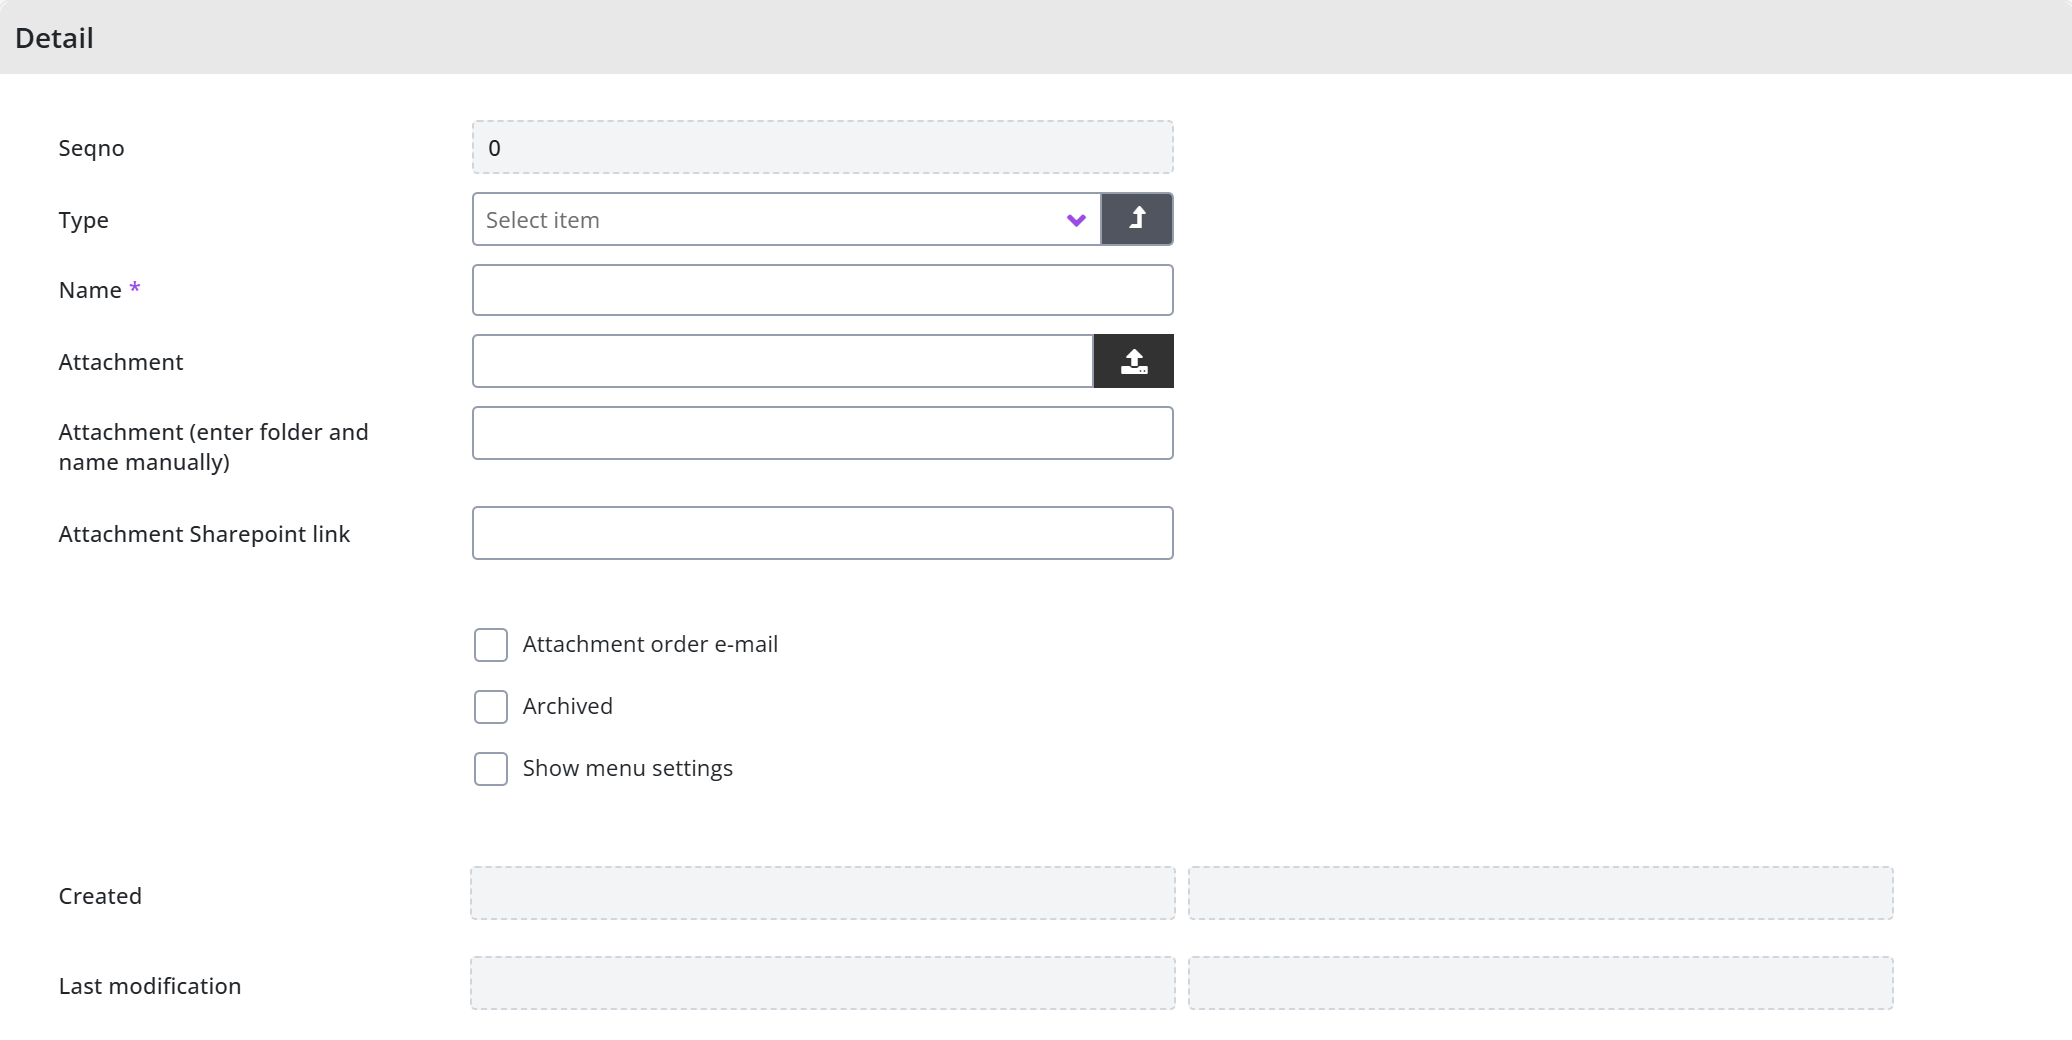The height and width of the screenshot is (1040, 2072).
Task: Click the 'Archived' label text
Action: pyautogui.click(x=567, y=706)
